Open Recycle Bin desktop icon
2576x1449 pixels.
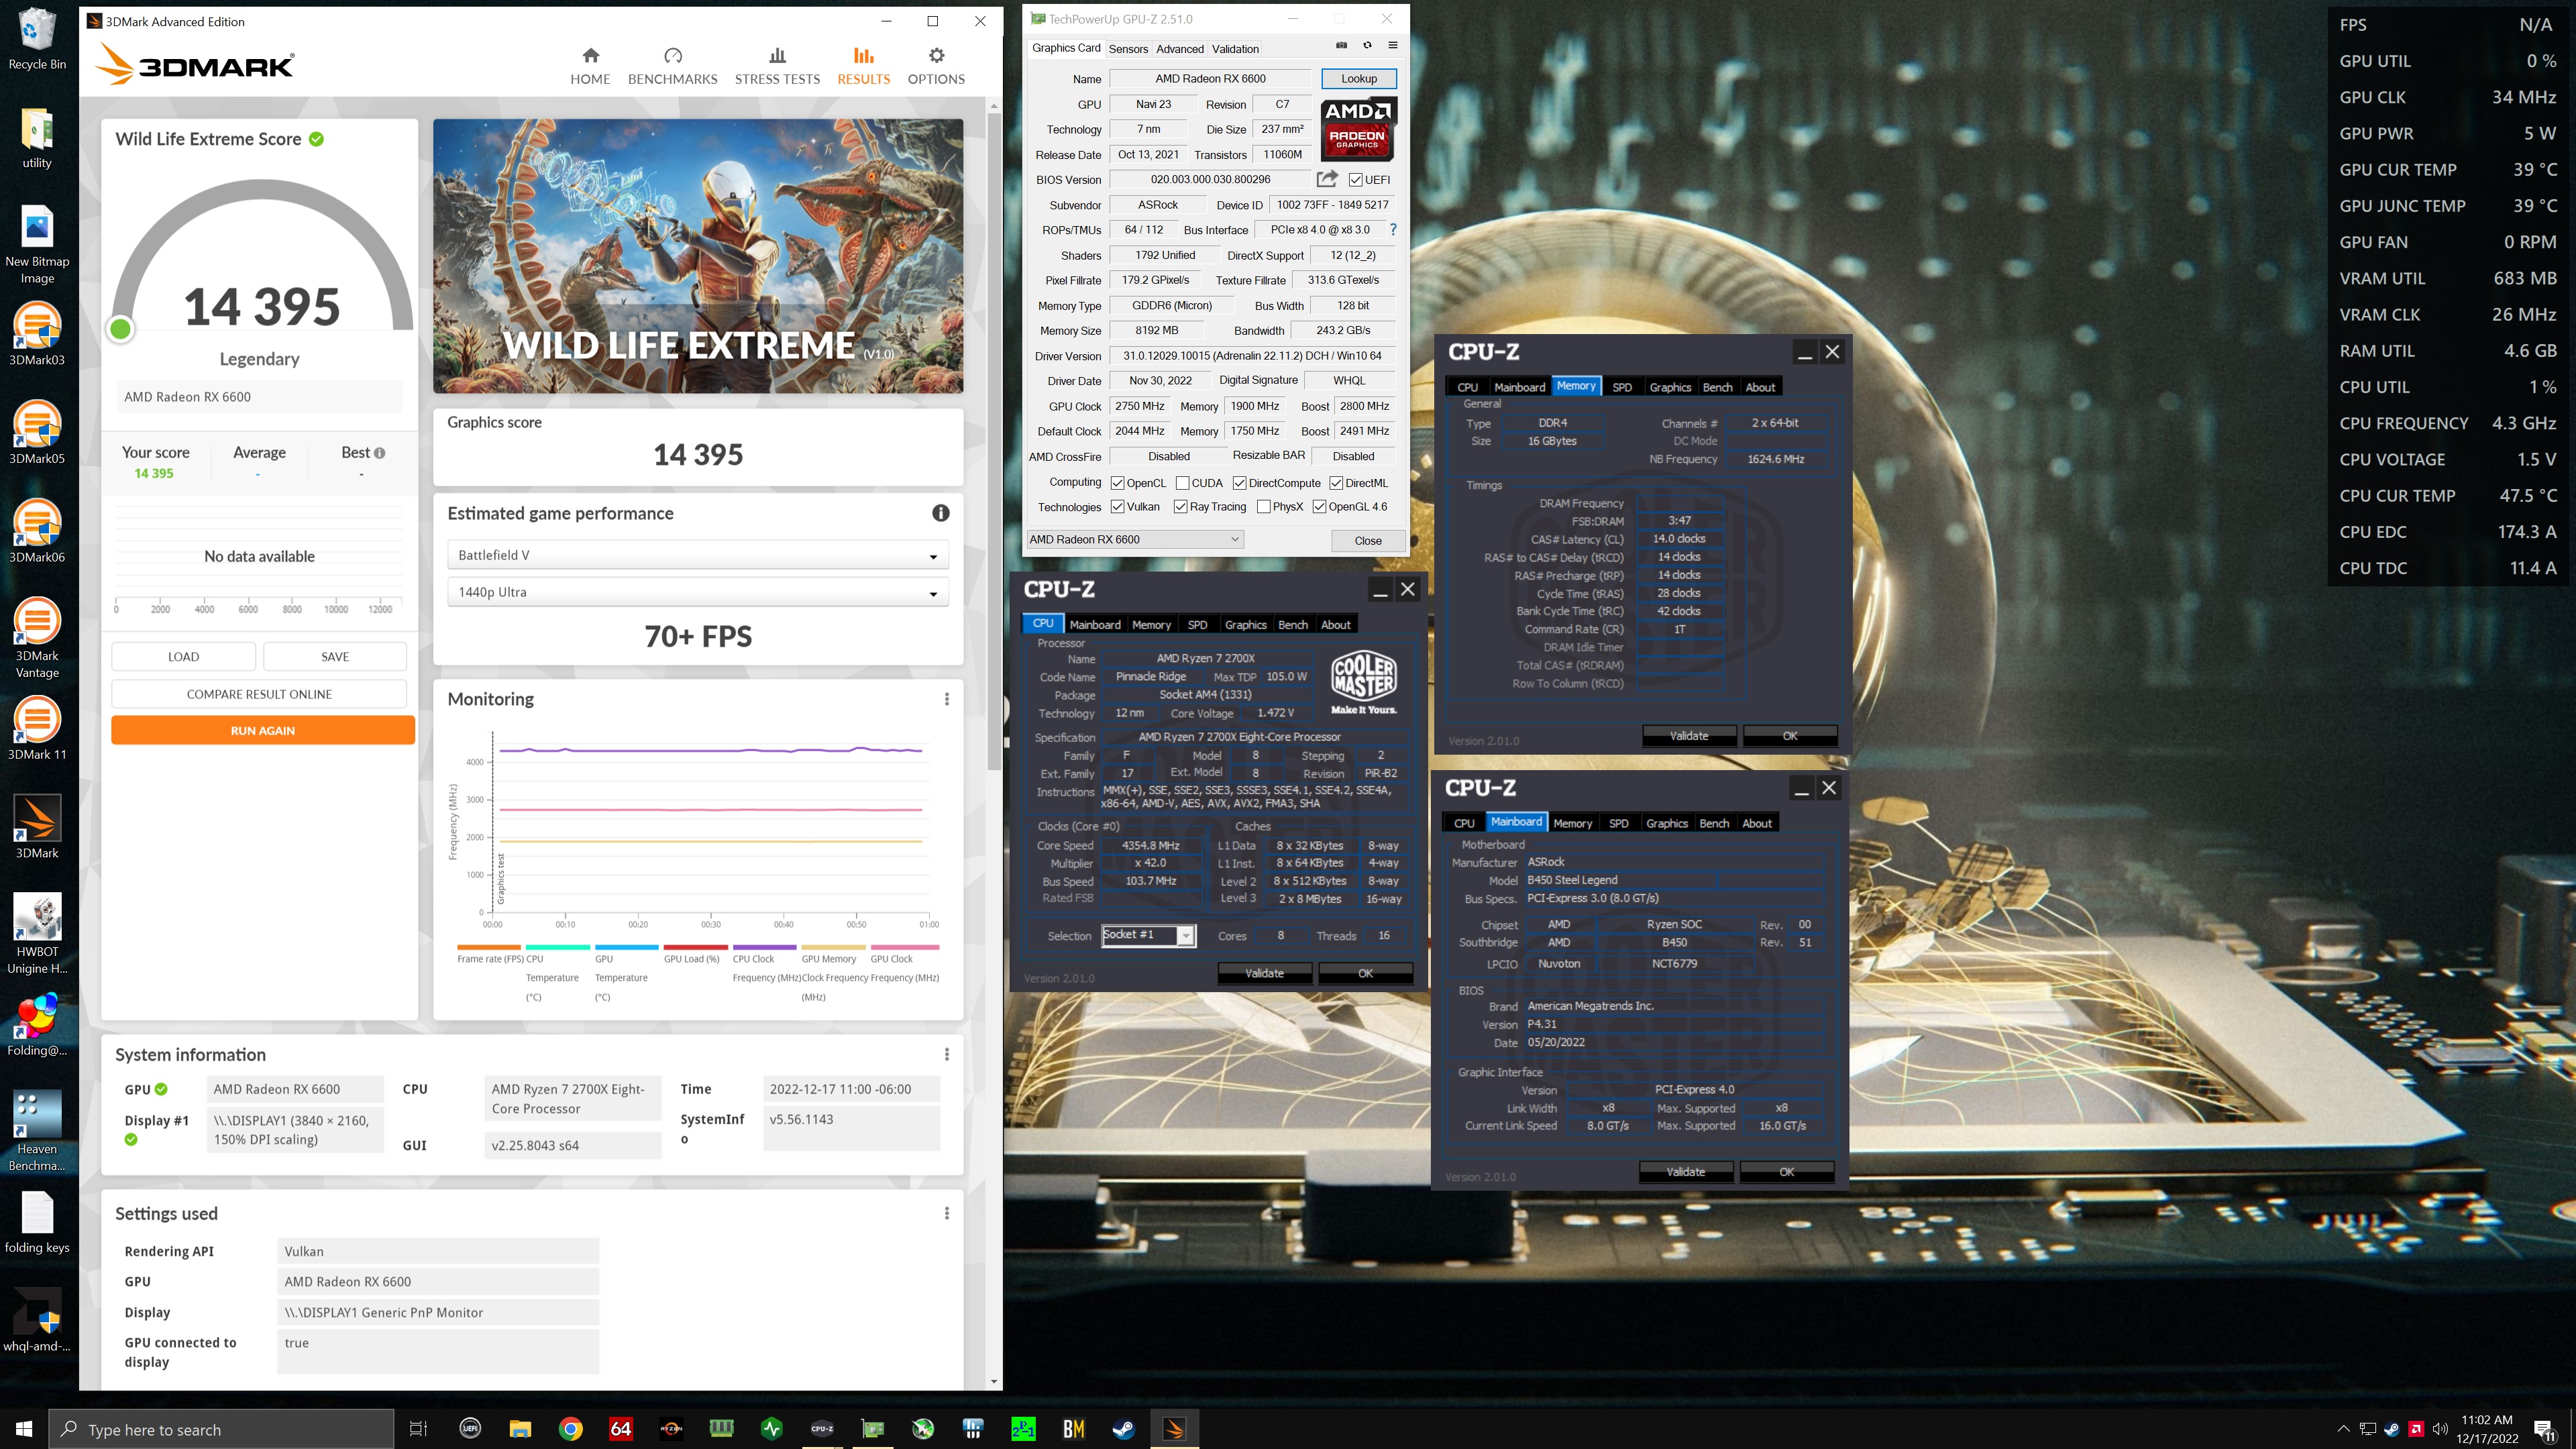pyautogui.click(x=37, y=39)
